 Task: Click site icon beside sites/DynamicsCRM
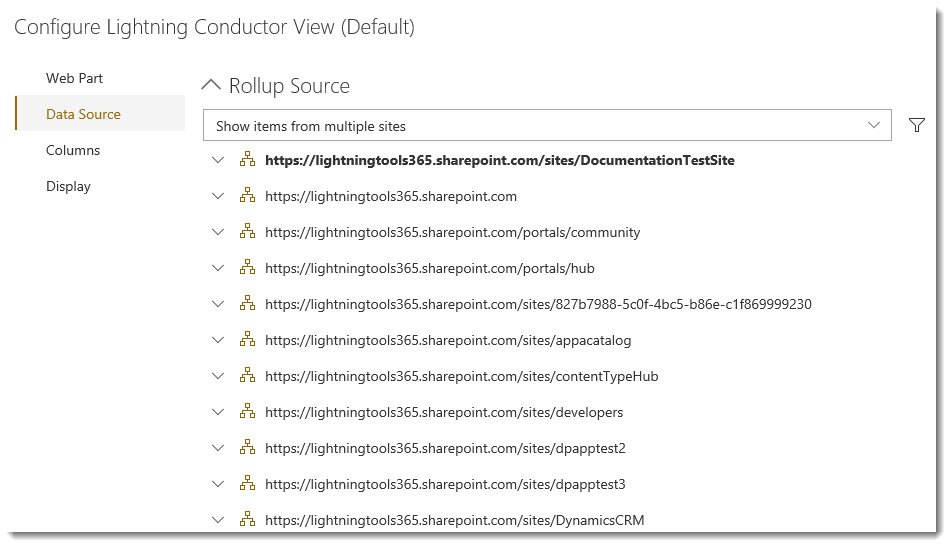point(247,520)
